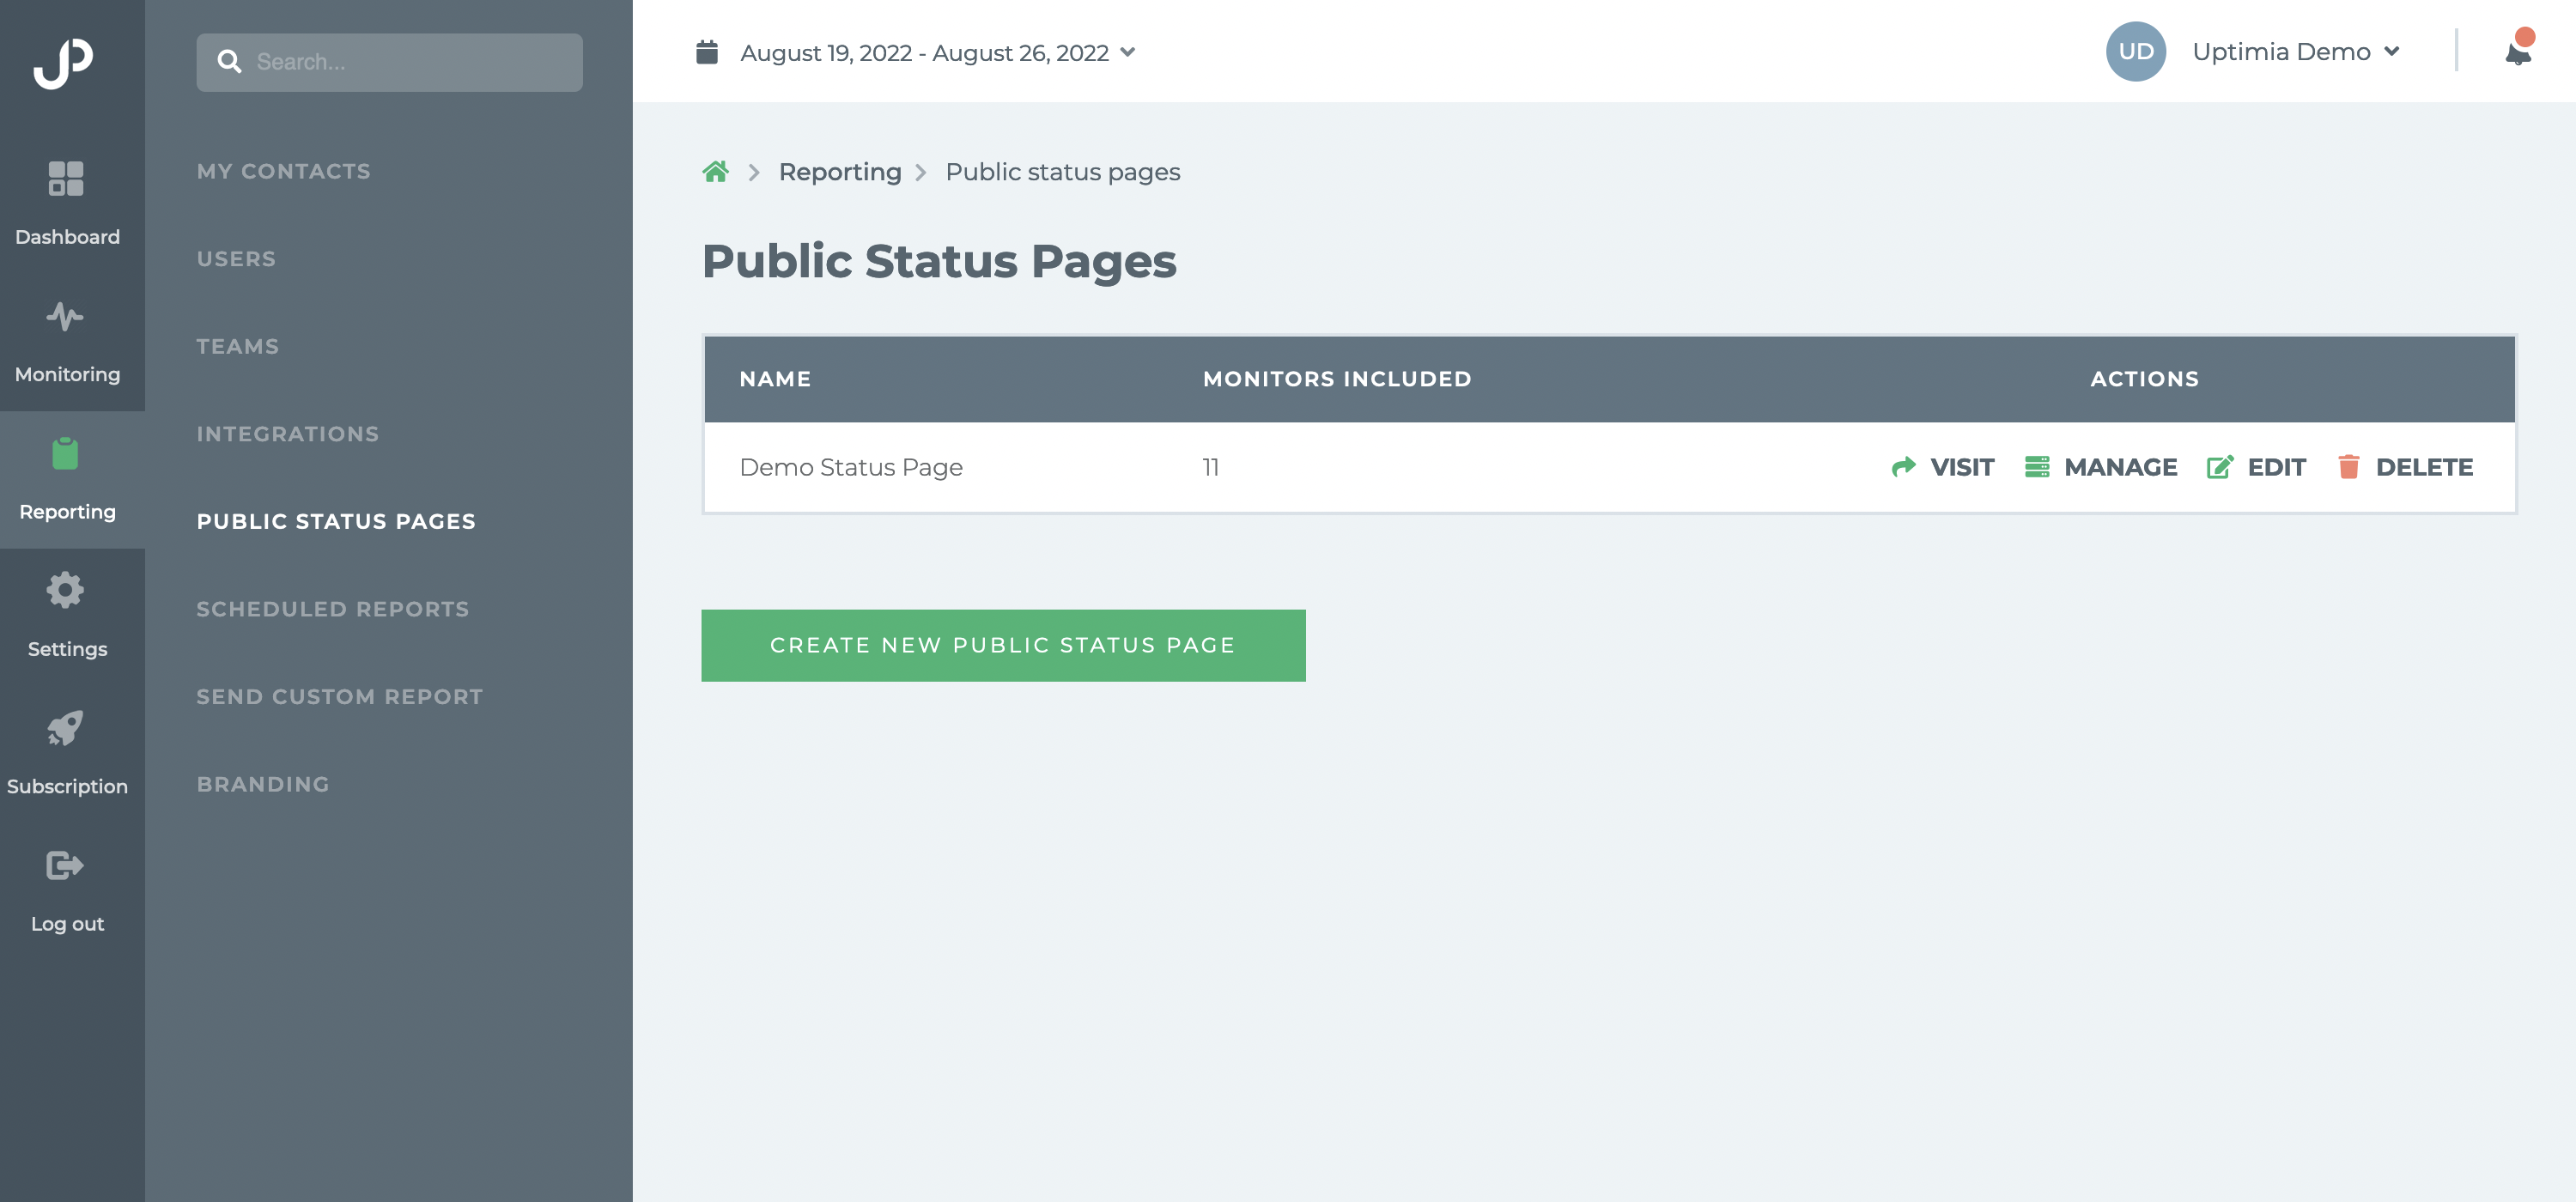Open Dashboard from the sidebar grid icon
The image size is (2576, 1202).
click(x=66, y=179)
